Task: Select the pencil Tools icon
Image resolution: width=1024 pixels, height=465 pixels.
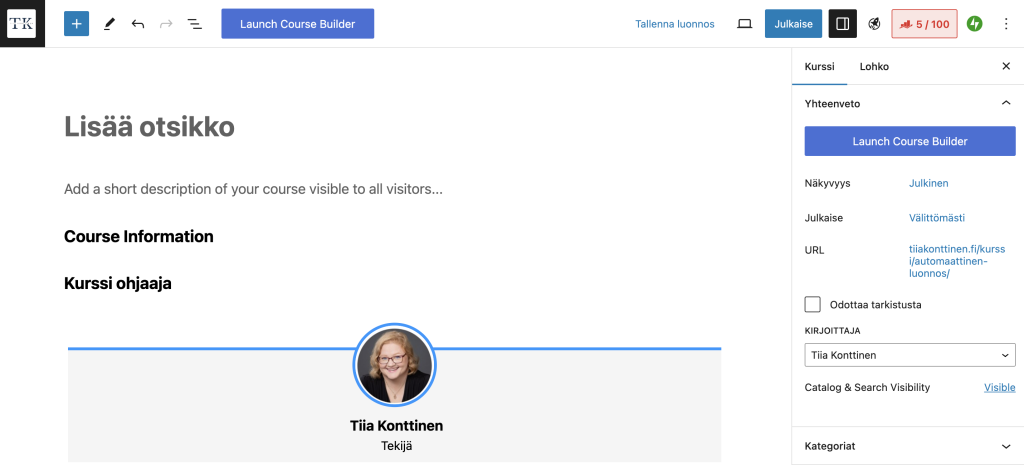Action: (x=108, y=23)
